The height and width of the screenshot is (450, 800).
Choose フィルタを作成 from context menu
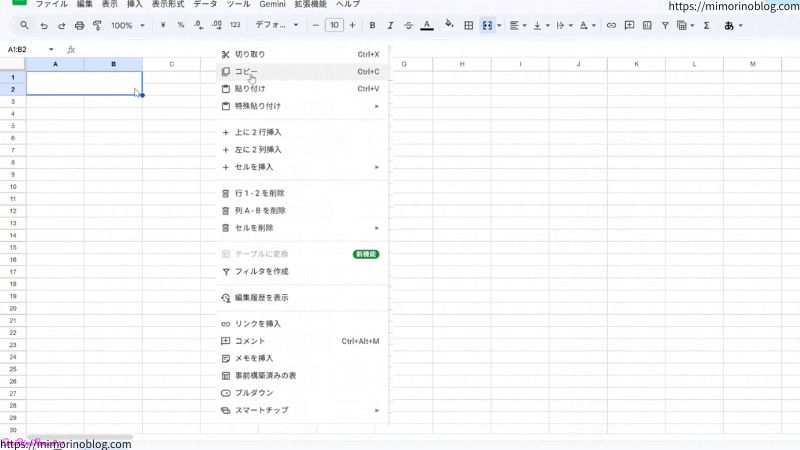point(302,271)
